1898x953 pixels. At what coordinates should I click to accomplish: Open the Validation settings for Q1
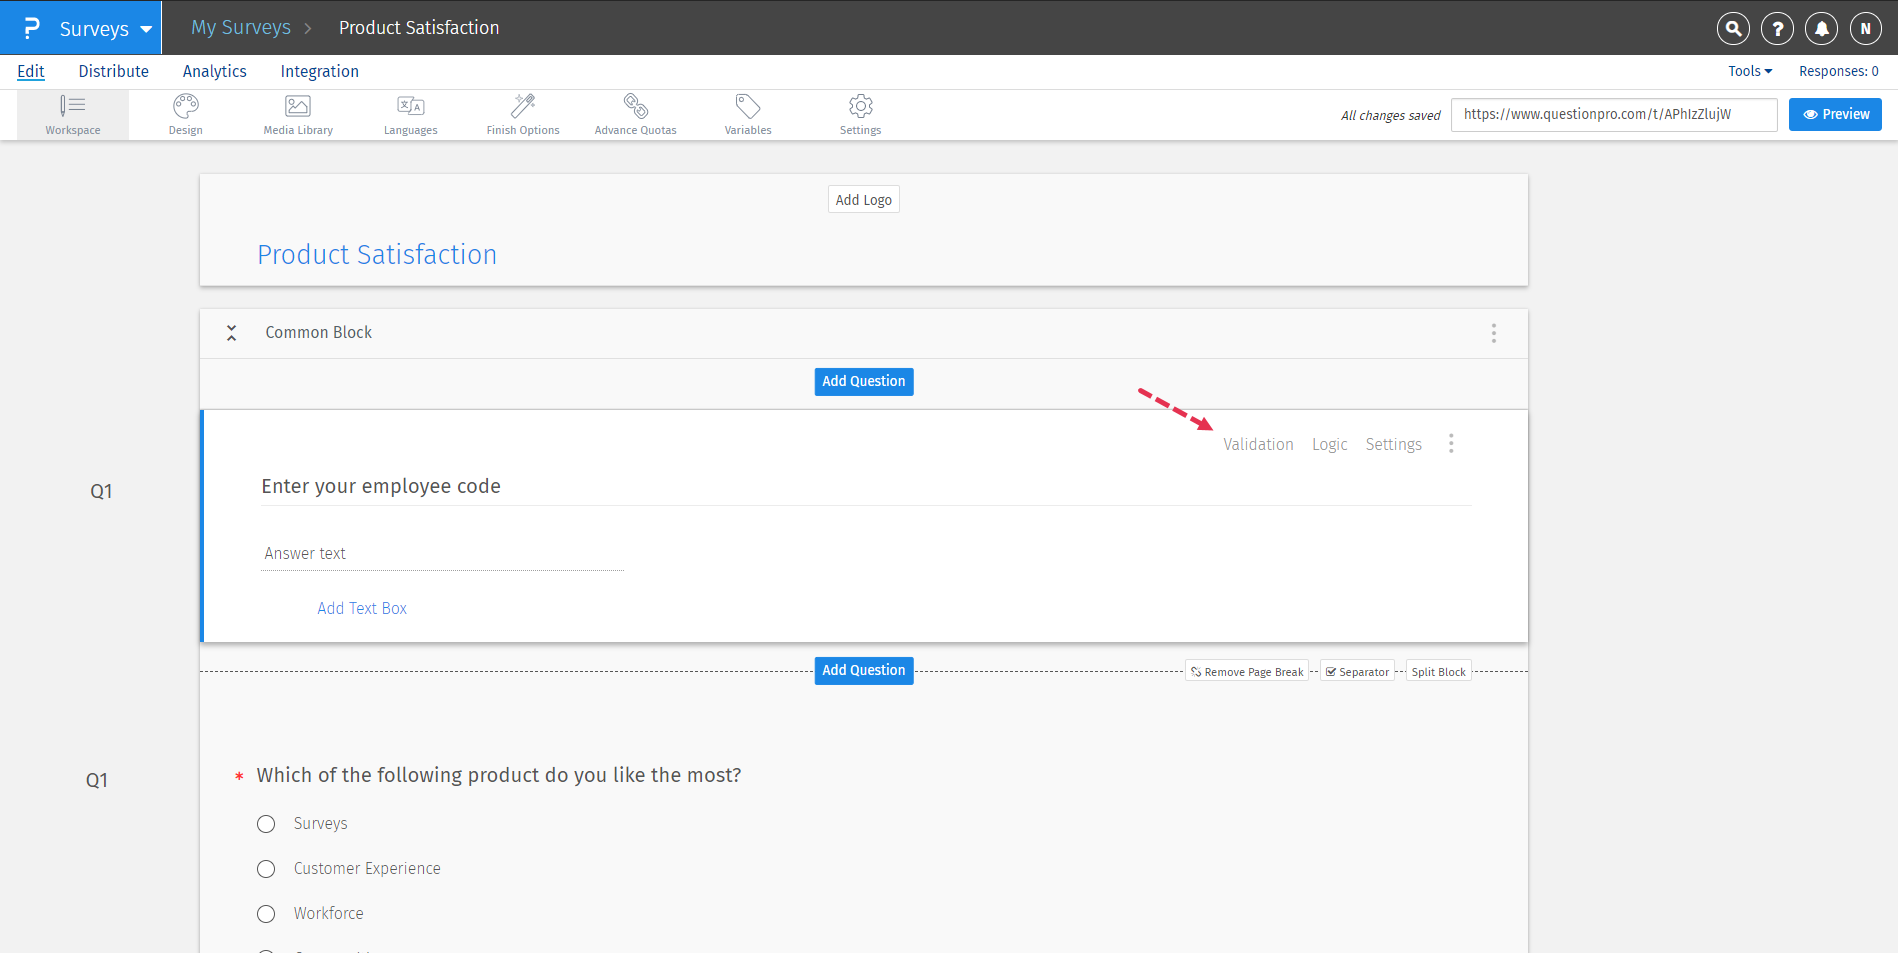click(x=1258, y=443)
